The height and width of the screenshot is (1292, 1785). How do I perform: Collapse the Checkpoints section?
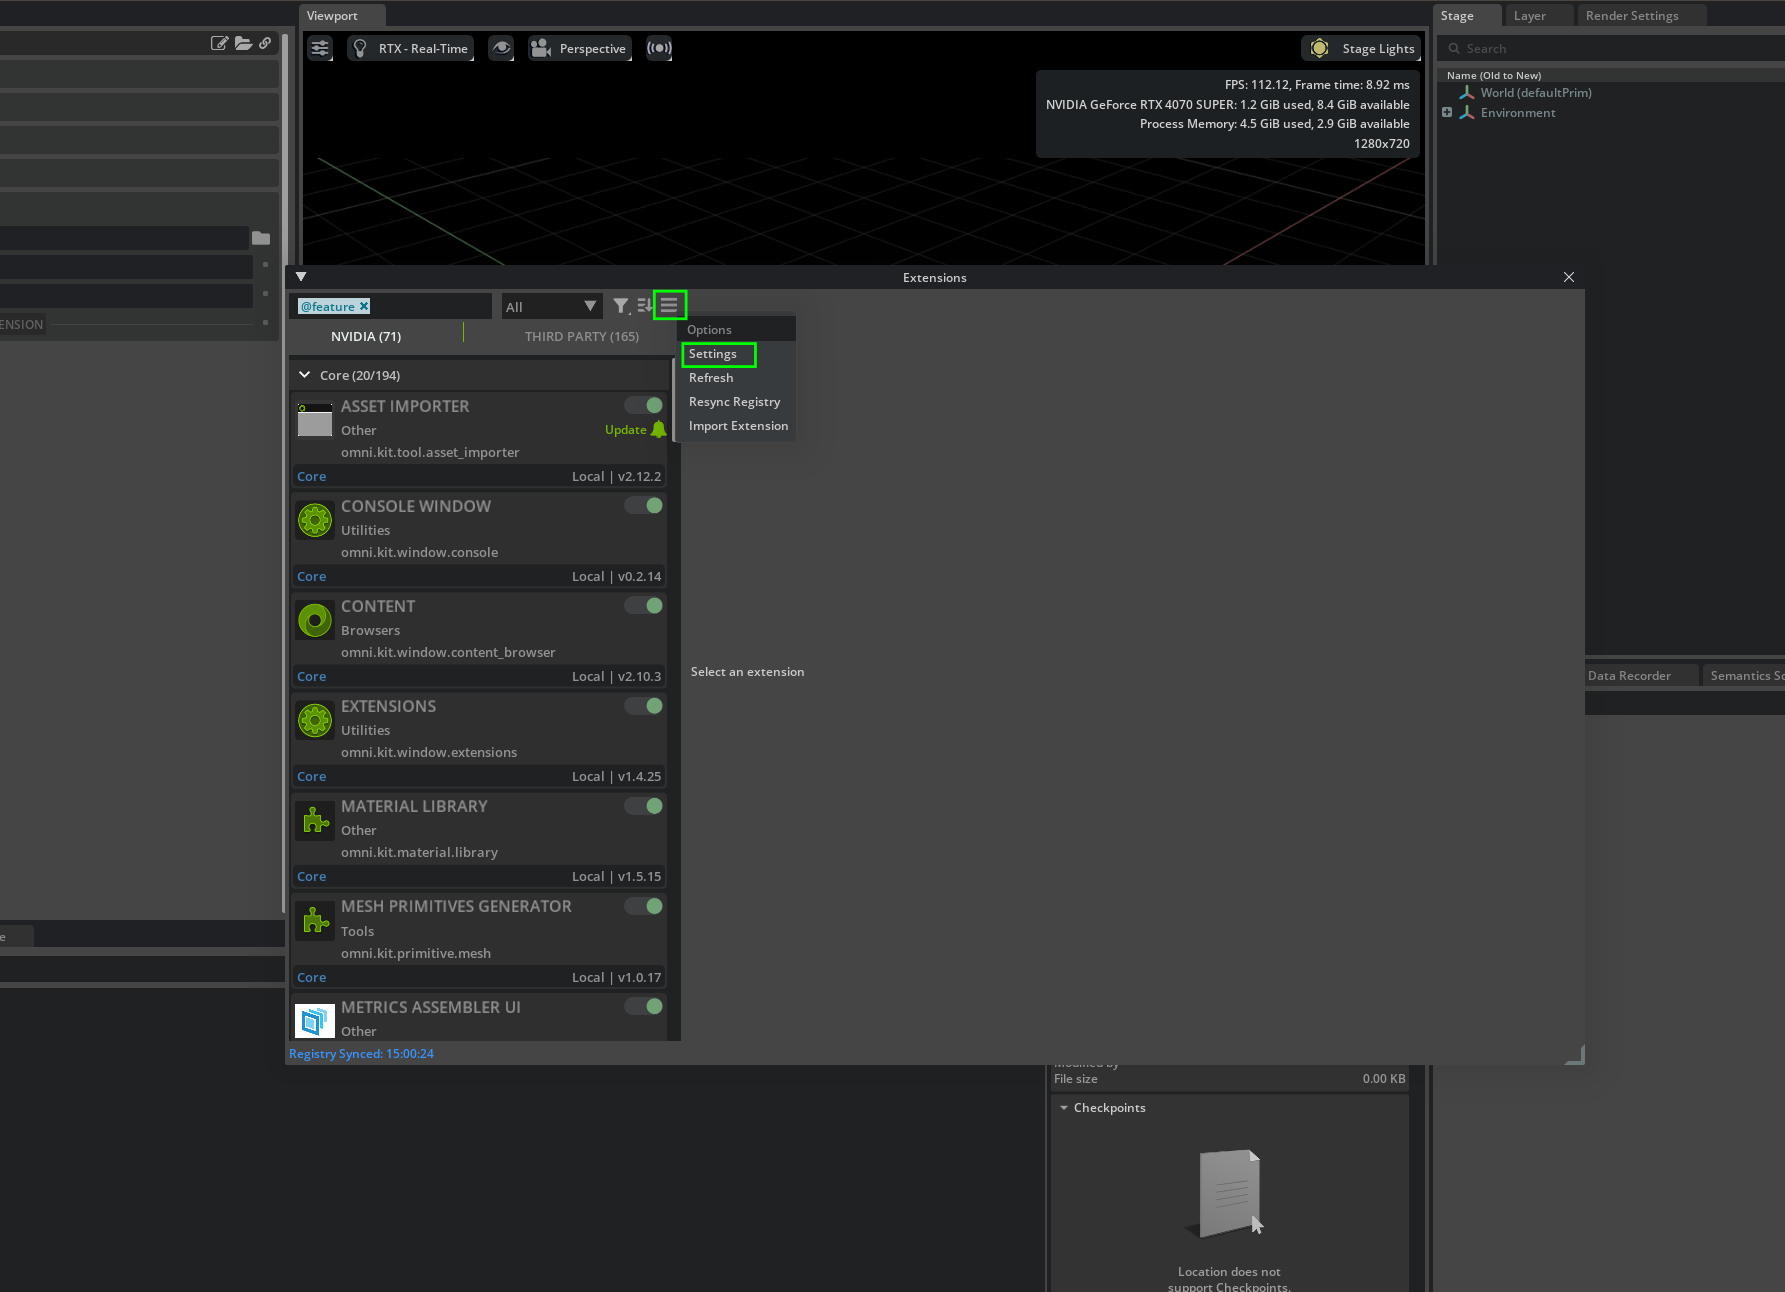(x=1064, y=1108)
